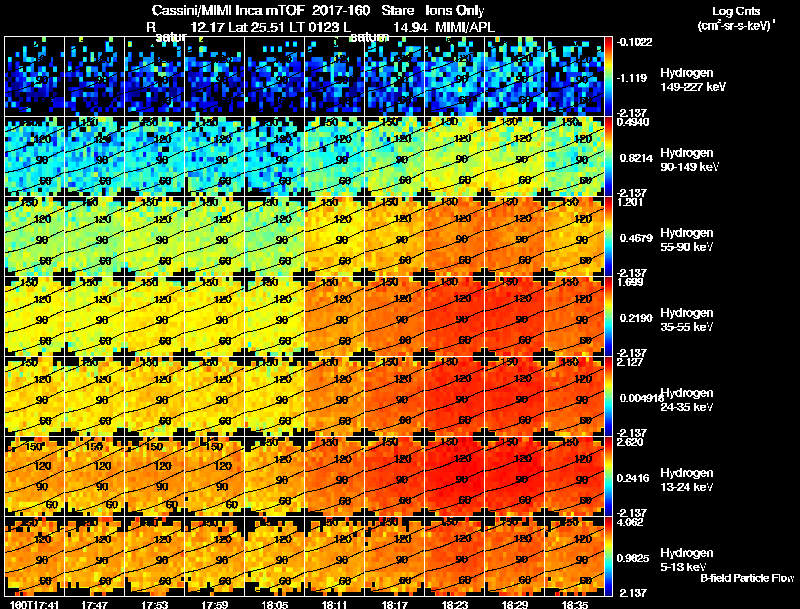Click the Hydrogen 149-227 keV row label
The image size is (800, 609).
click(x=693, y=80)
